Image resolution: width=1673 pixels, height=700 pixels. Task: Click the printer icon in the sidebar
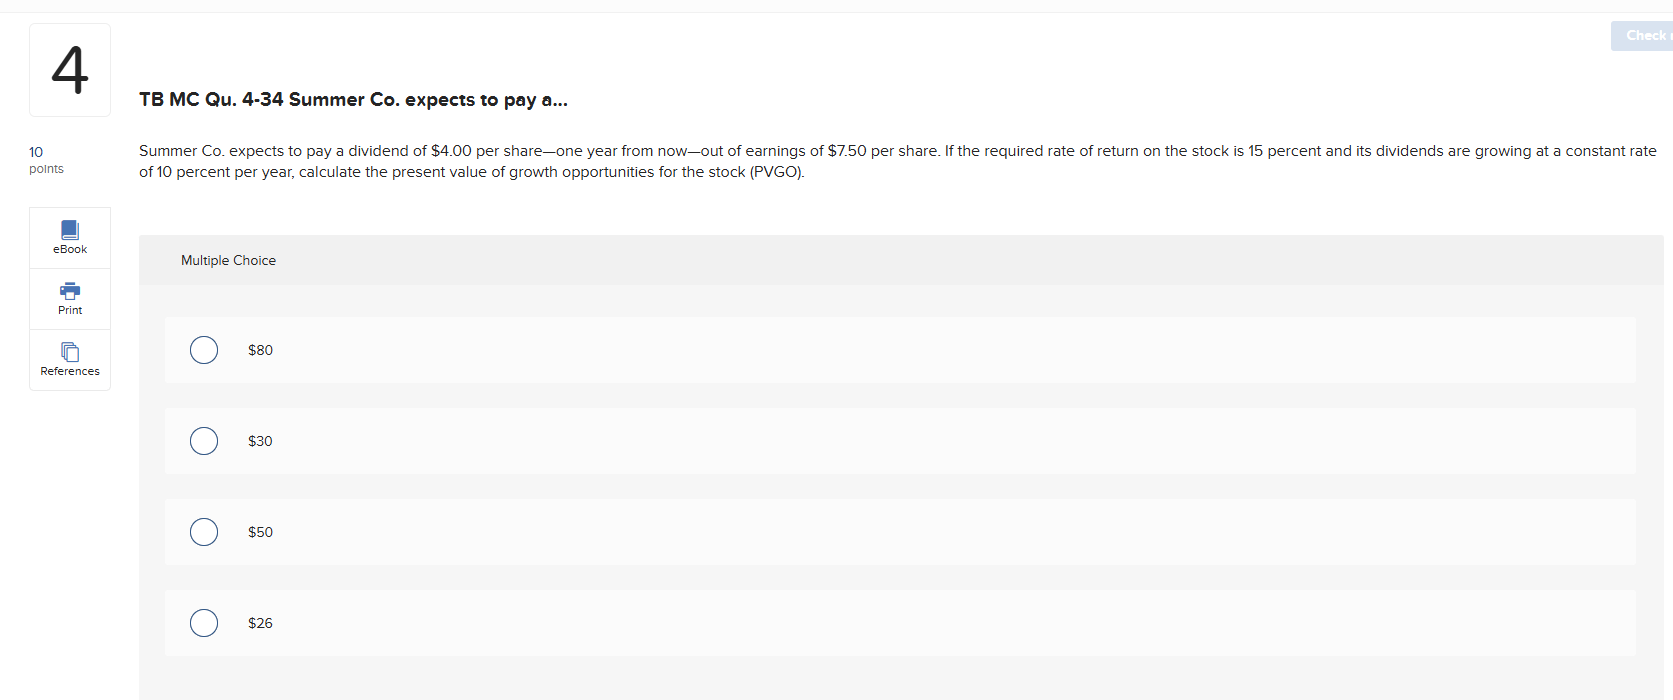69,291
